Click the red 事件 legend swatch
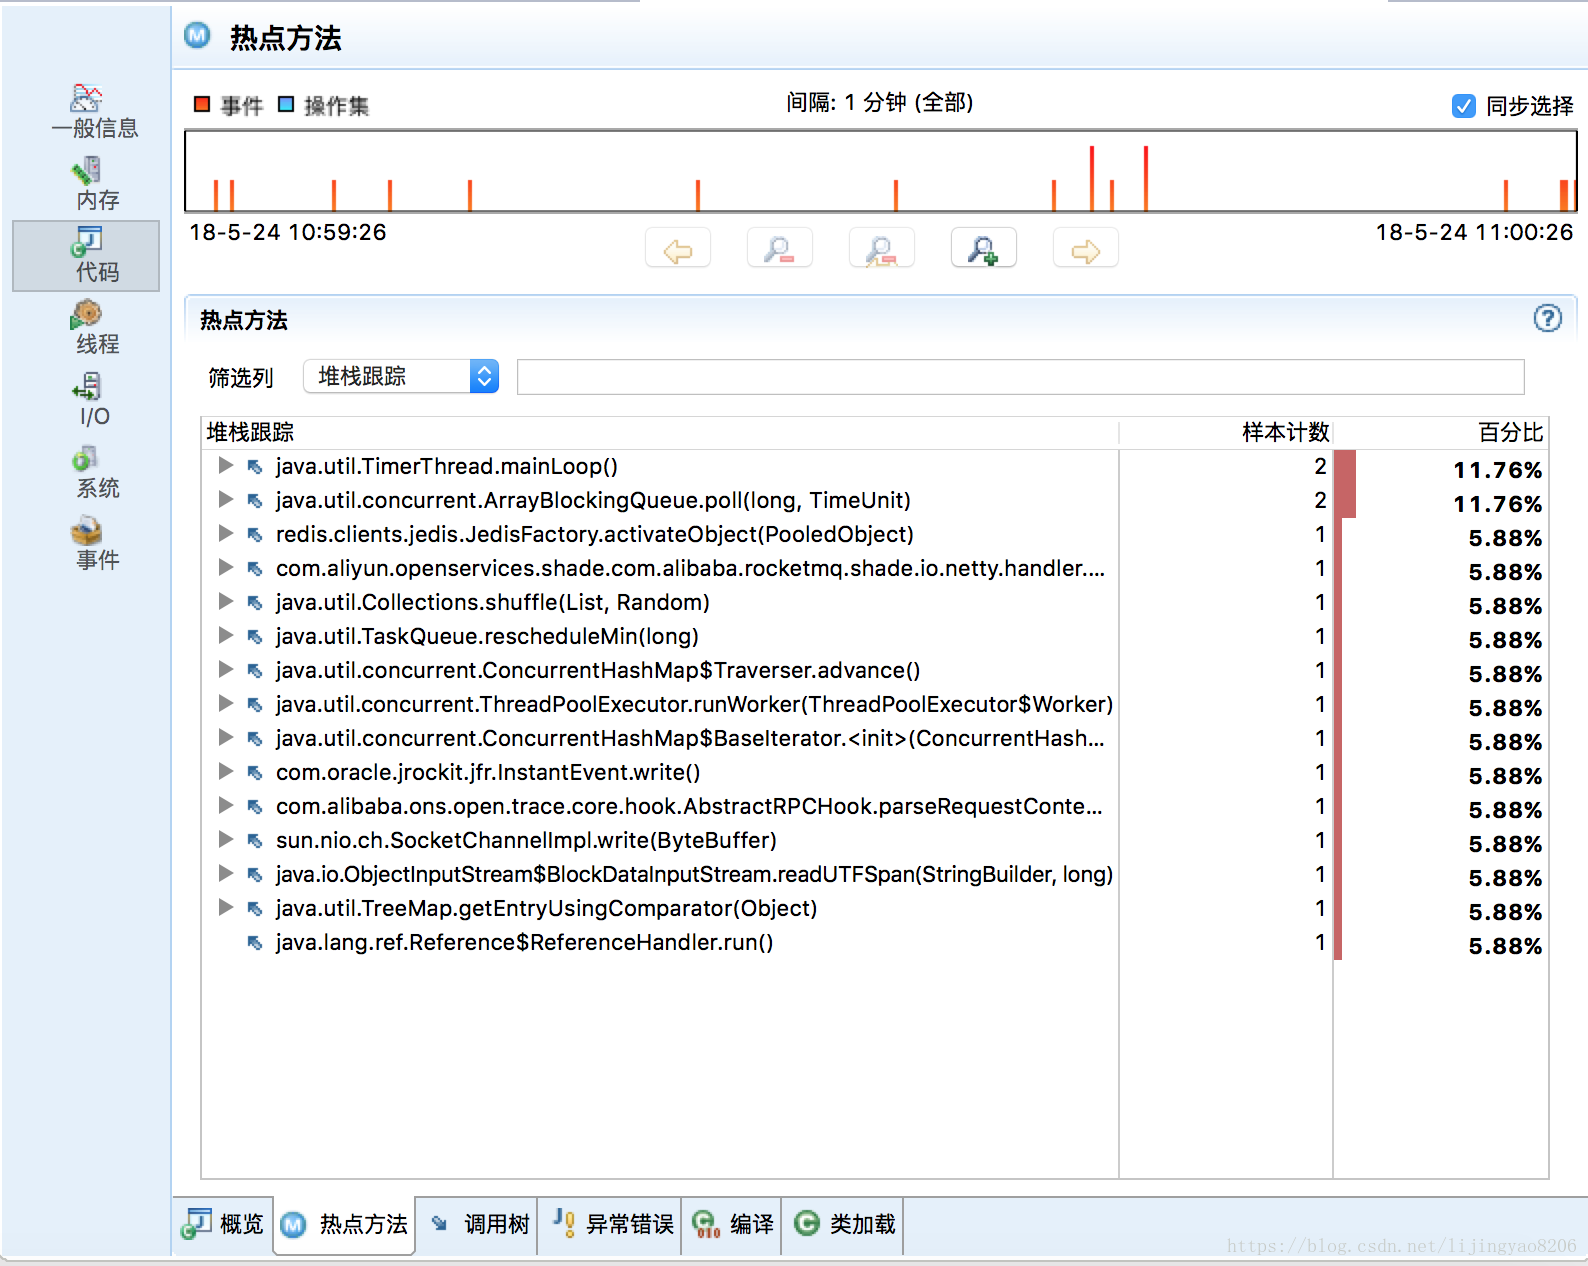Viewport: 1588px width, 1266px height. click(202, 104)
